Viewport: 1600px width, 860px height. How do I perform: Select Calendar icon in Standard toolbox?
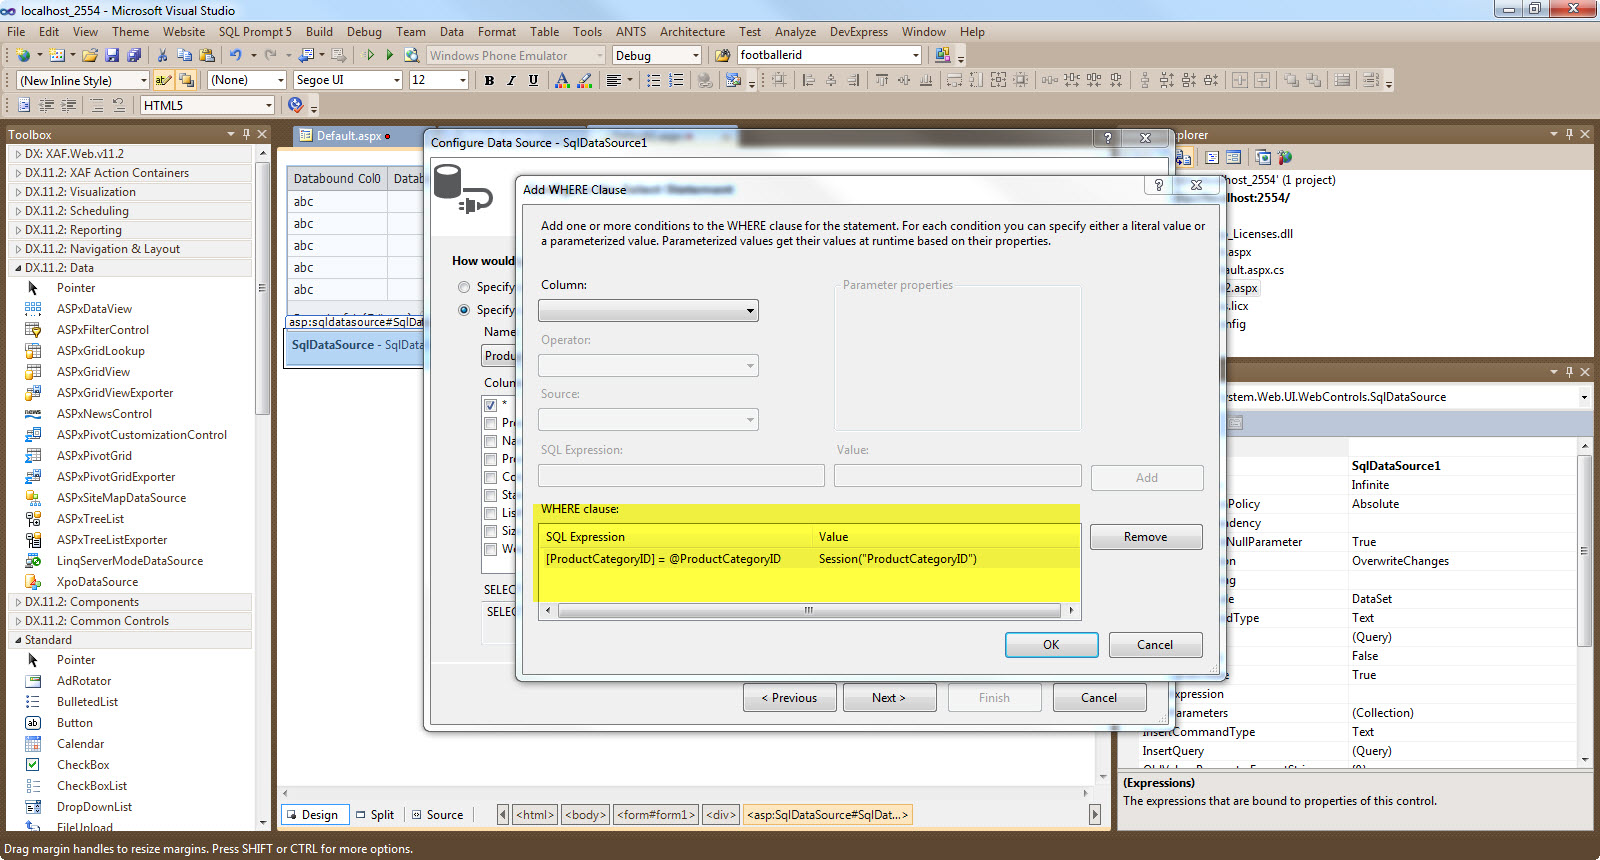[x=33, y=744]
